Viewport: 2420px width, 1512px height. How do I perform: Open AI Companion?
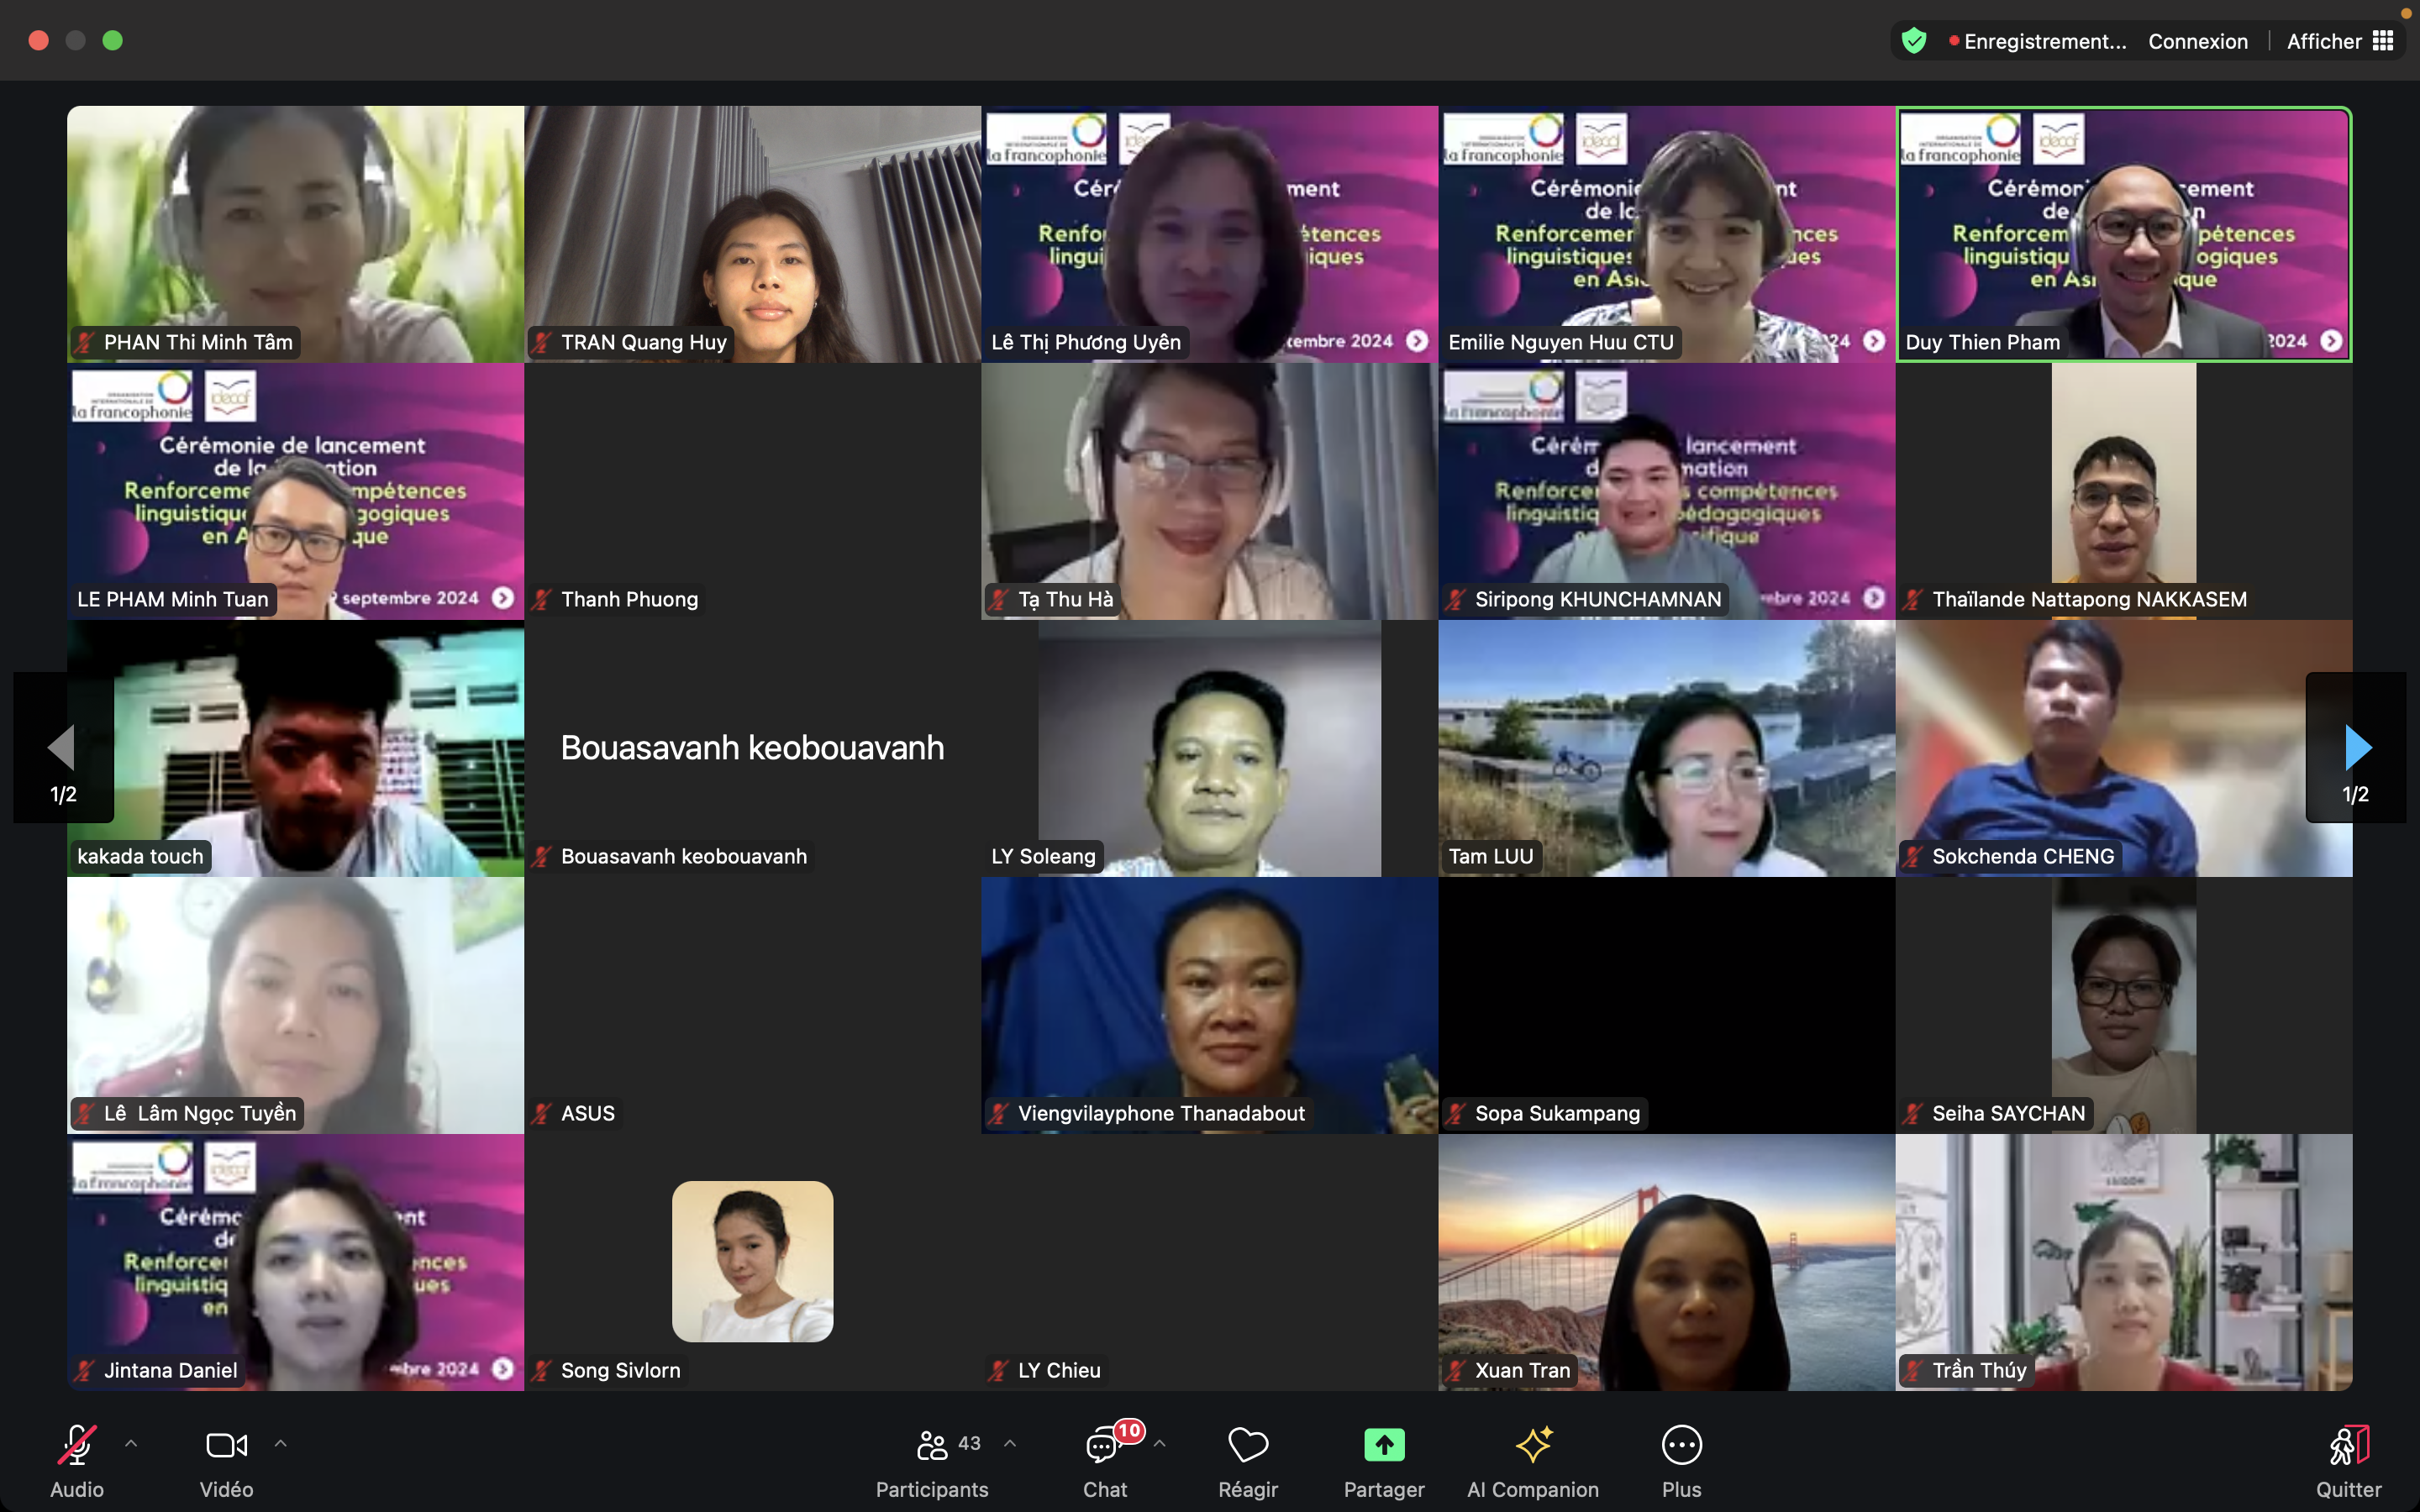[x=1532, y=1446]
